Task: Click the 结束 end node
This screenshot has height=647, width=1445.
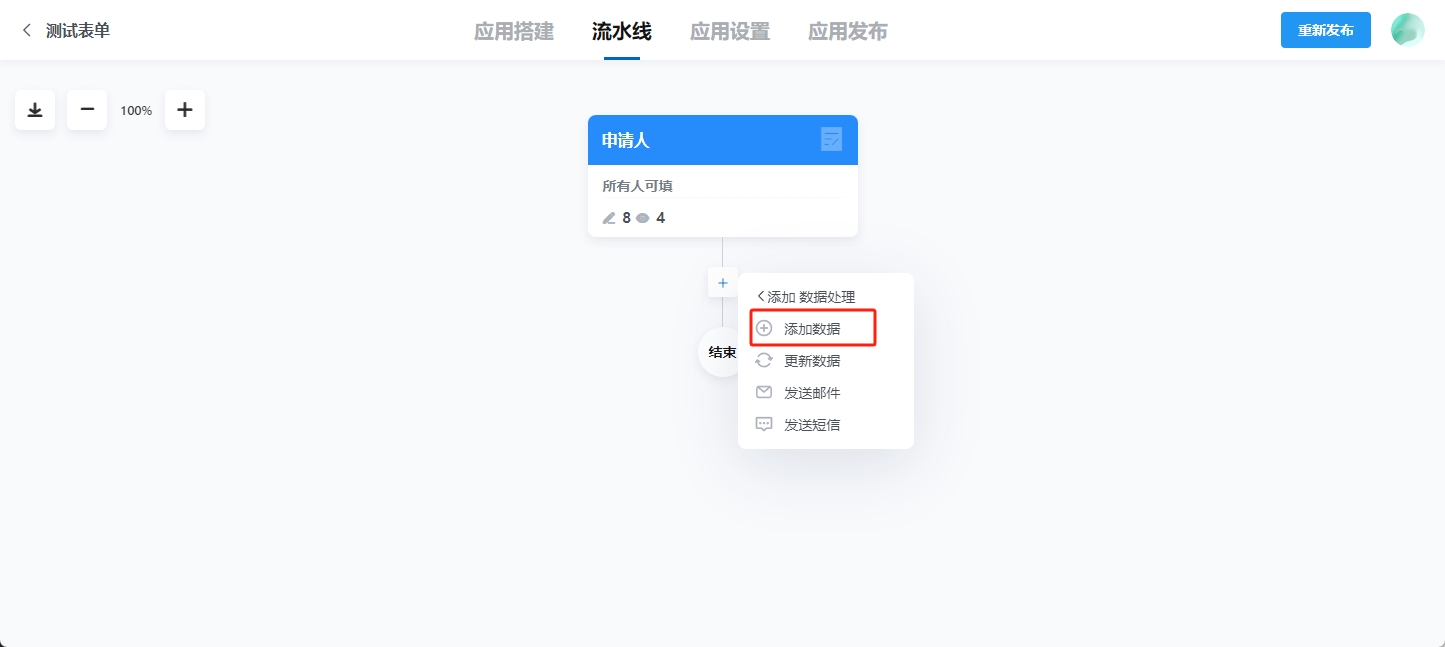Action: pyautogui.click(x=718, y=352)
